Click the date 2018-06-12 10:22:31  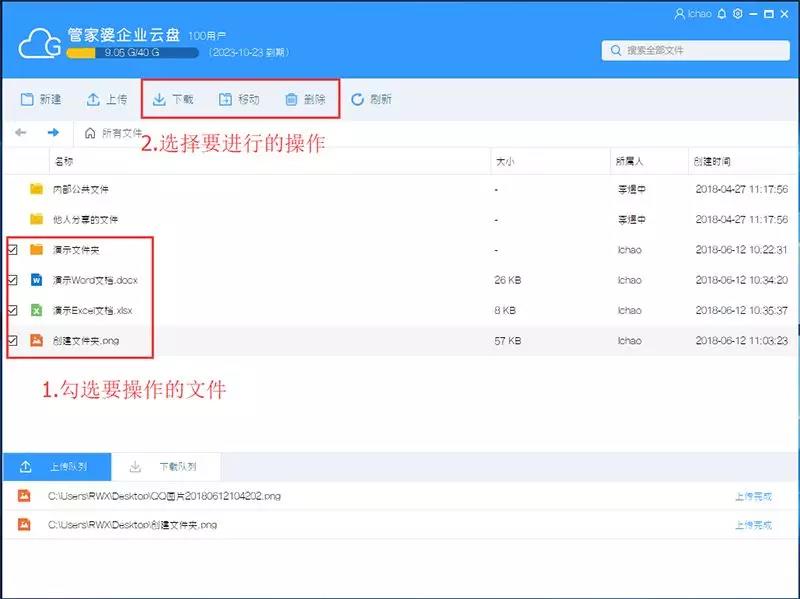[741, 250]
